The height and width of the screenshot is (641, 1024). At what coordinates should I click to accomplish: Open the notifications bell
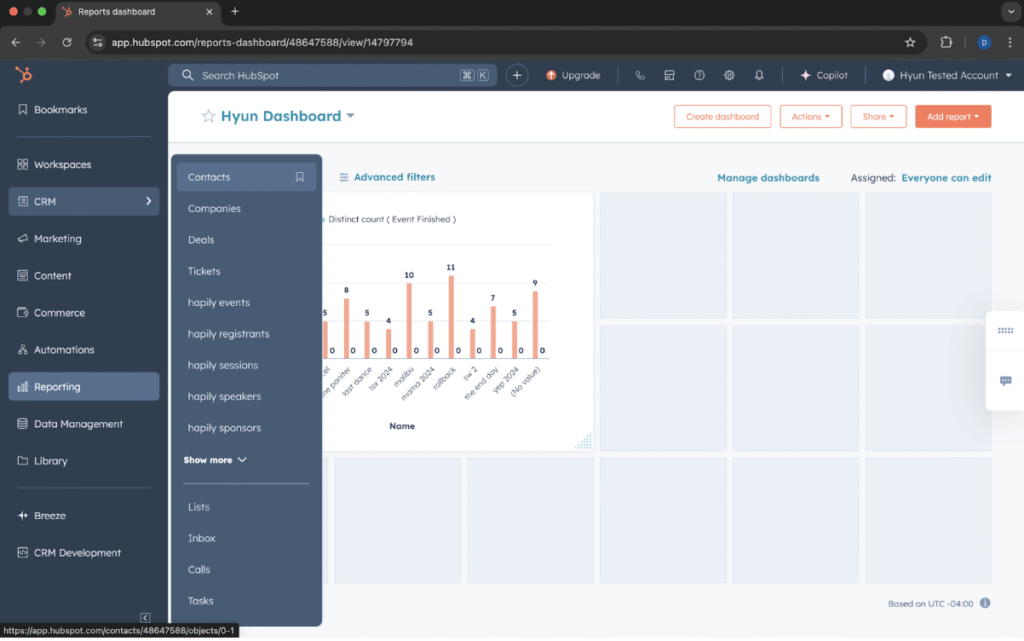tap(759, 75)
